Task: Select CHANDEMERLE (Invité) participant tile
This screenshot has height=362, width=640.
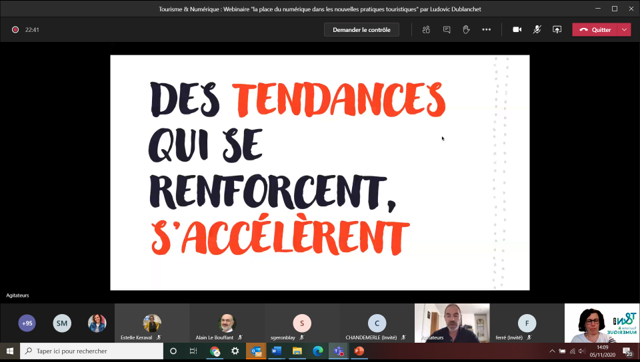Action: [377, 323]
